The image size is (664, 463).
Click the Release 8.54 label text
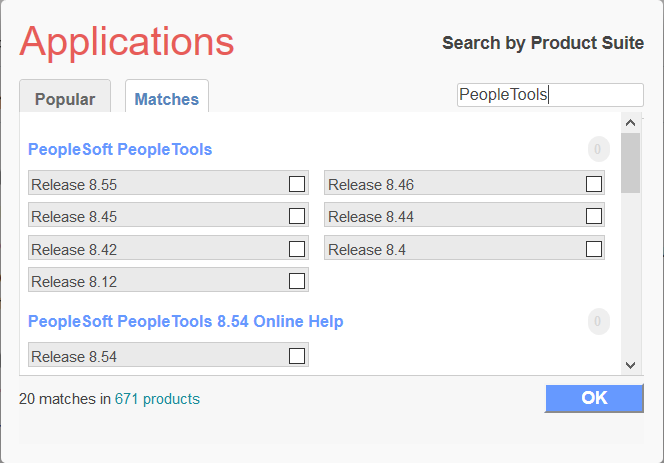coord(74,357)
